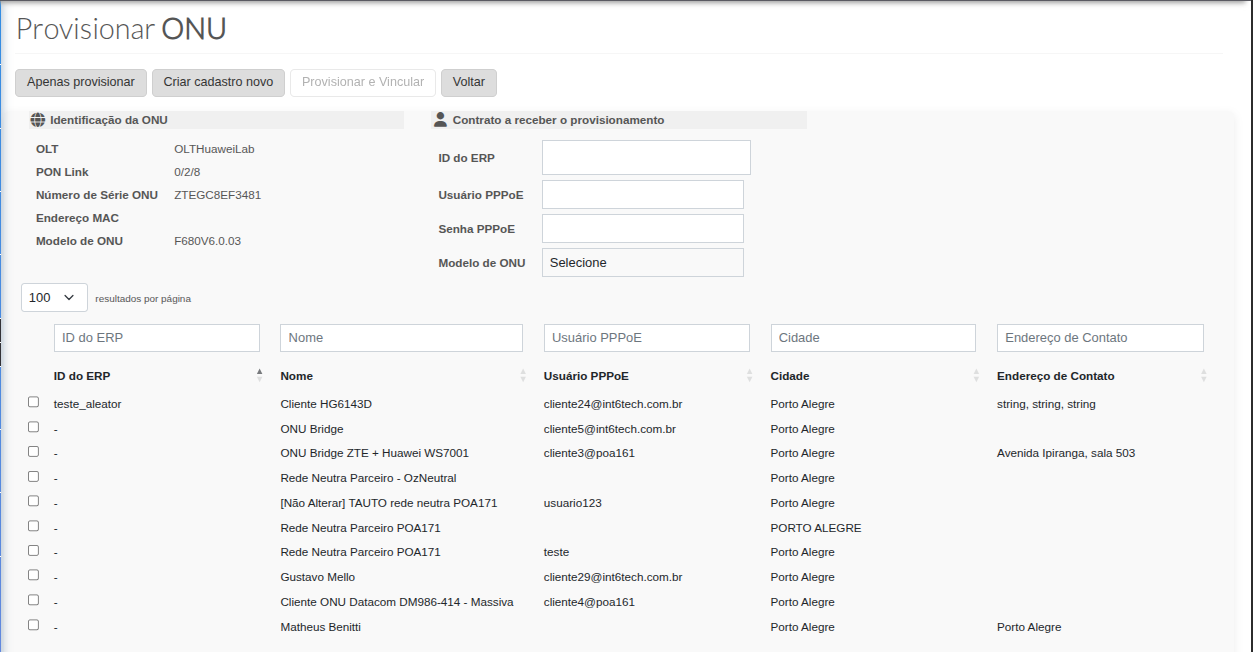Click the string, string, string address cell

[x=1046, y=404]
